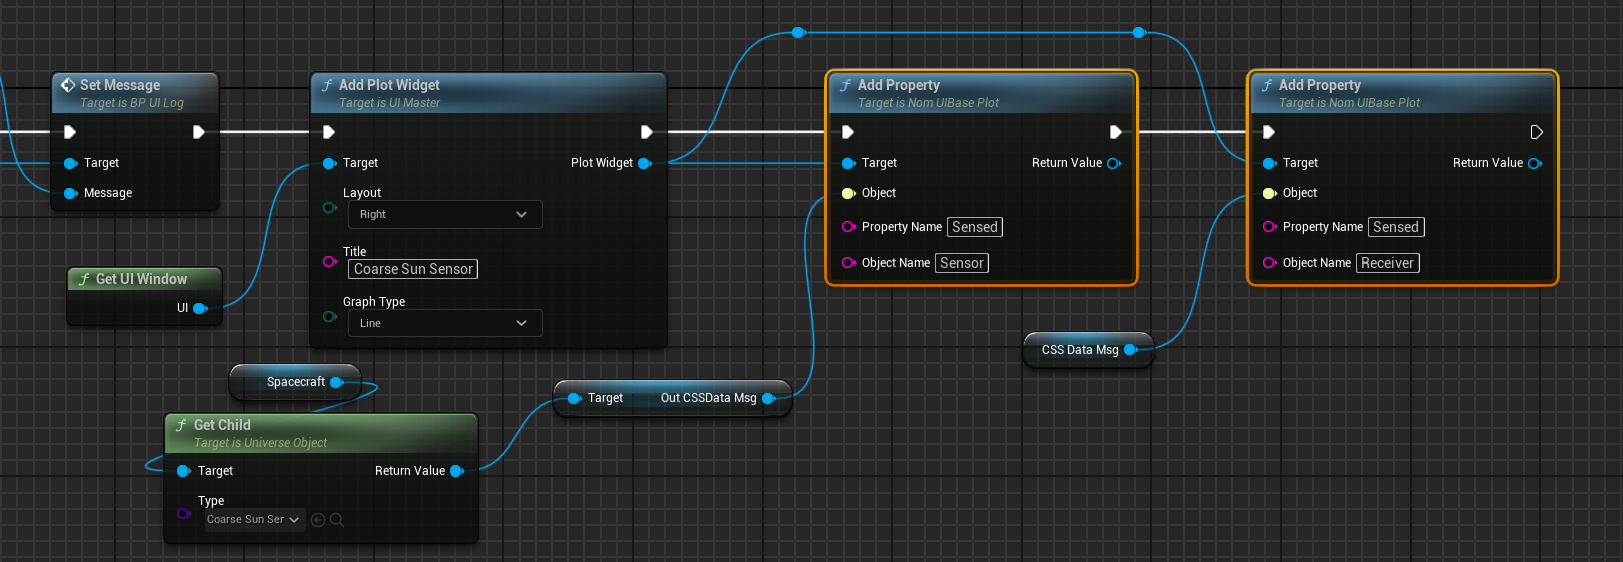Open the Layout dropdown set to Right
The image size is (1623, 562).
445,214
